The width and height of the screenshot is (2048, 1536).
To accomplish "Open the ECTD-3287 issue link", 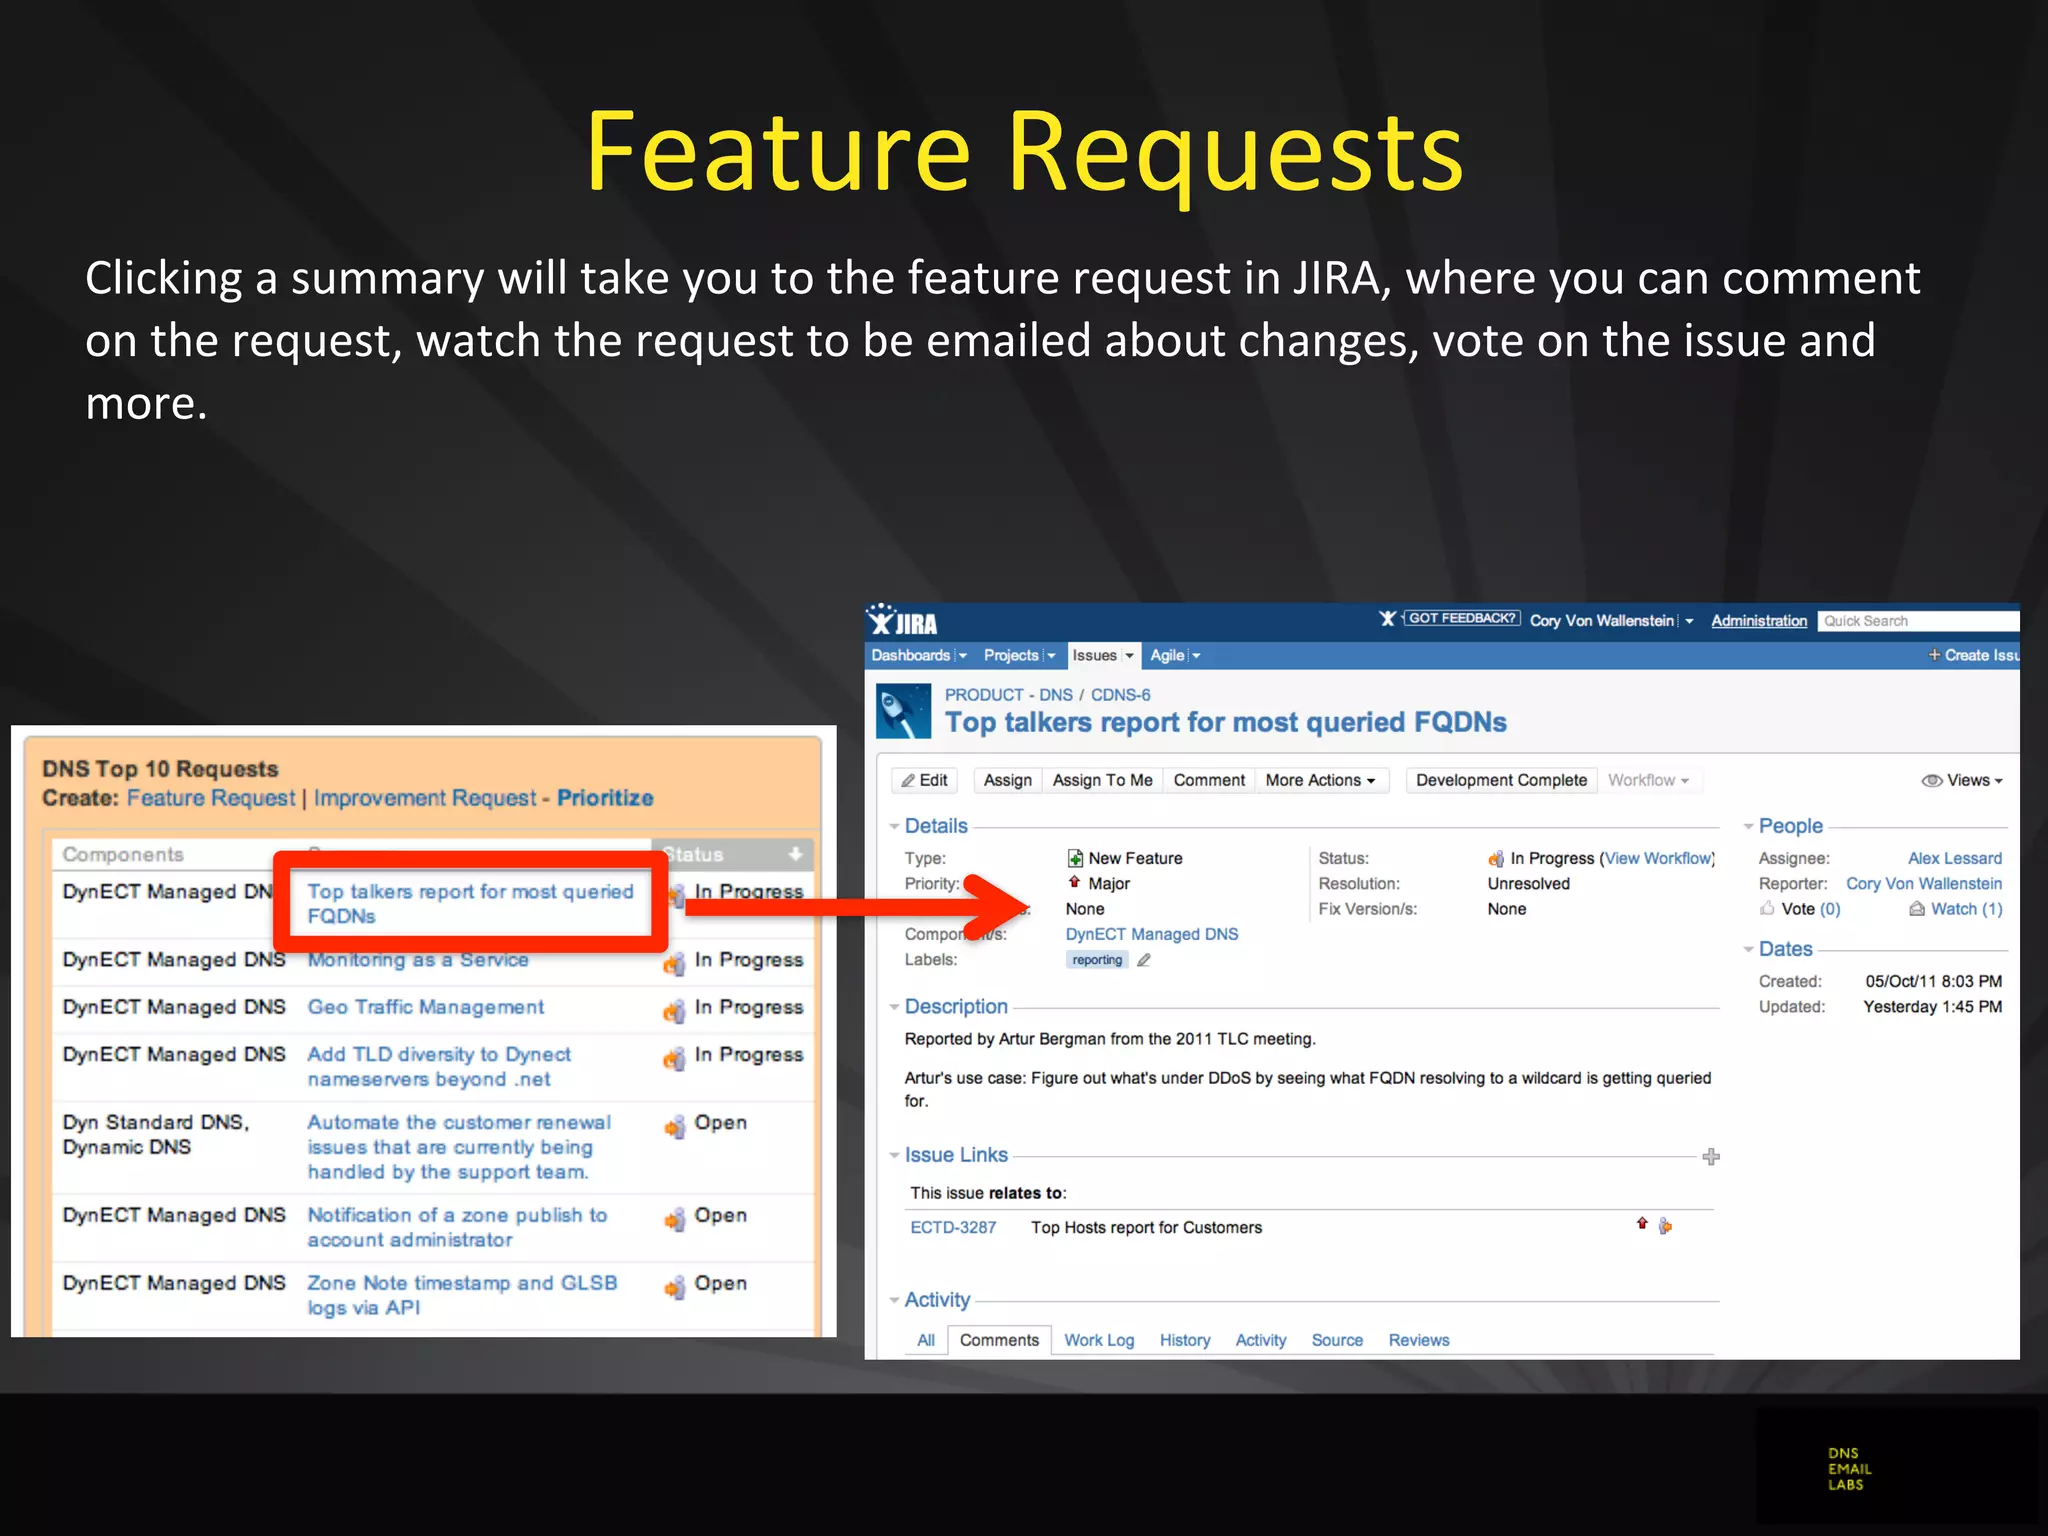I will click(953, 1227).
